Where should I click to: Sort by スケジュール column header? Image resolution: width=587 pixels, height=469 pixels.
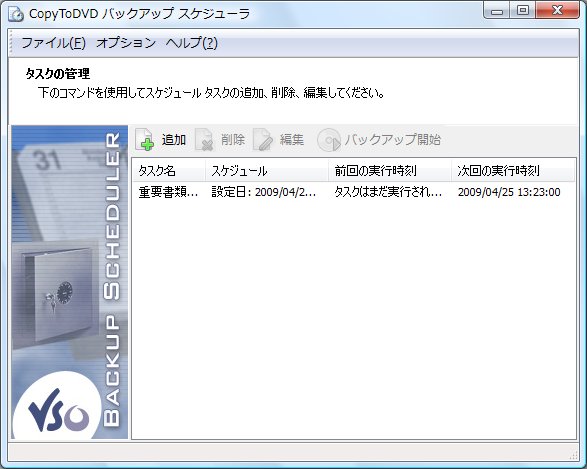point(267,171)
